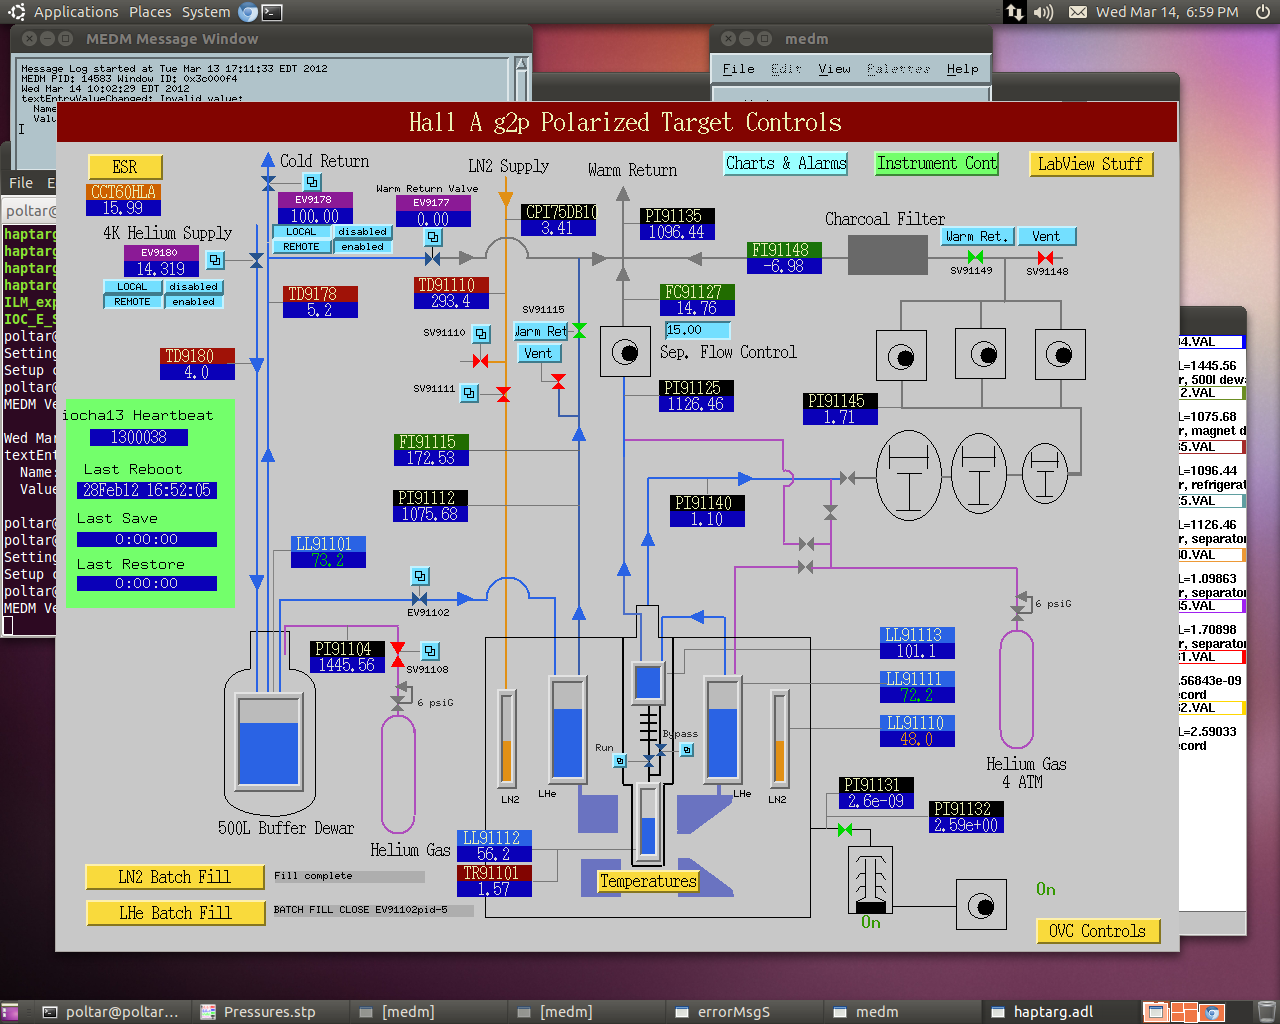Open the mail indicator in top panel

click(x=1078, y=12)
